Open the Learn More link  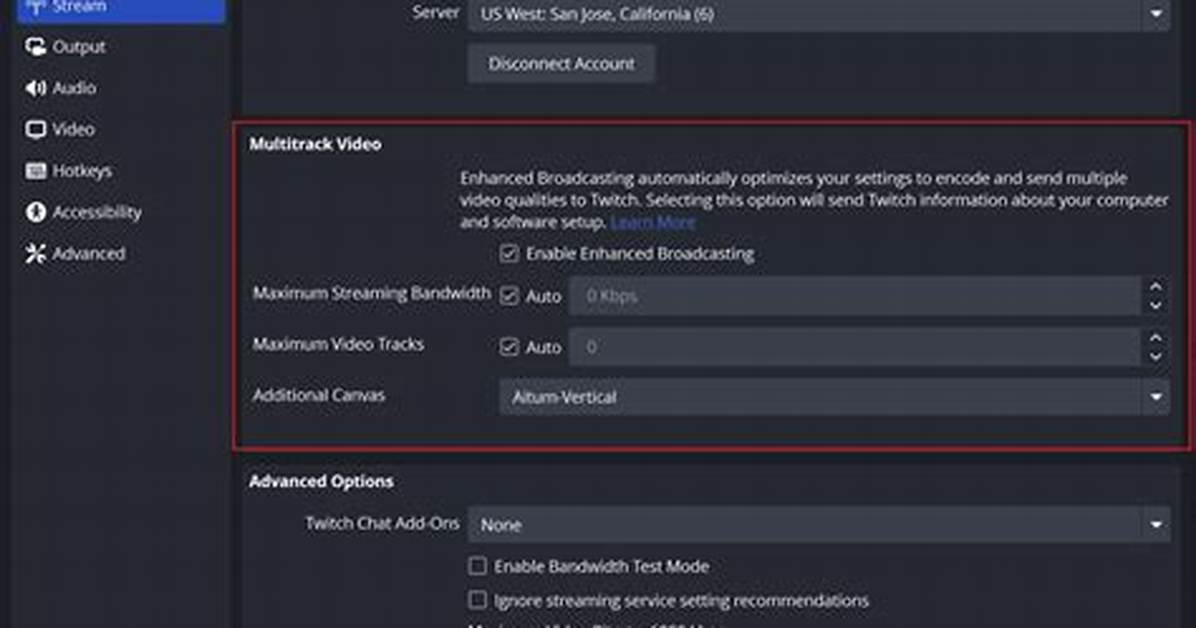653,222
